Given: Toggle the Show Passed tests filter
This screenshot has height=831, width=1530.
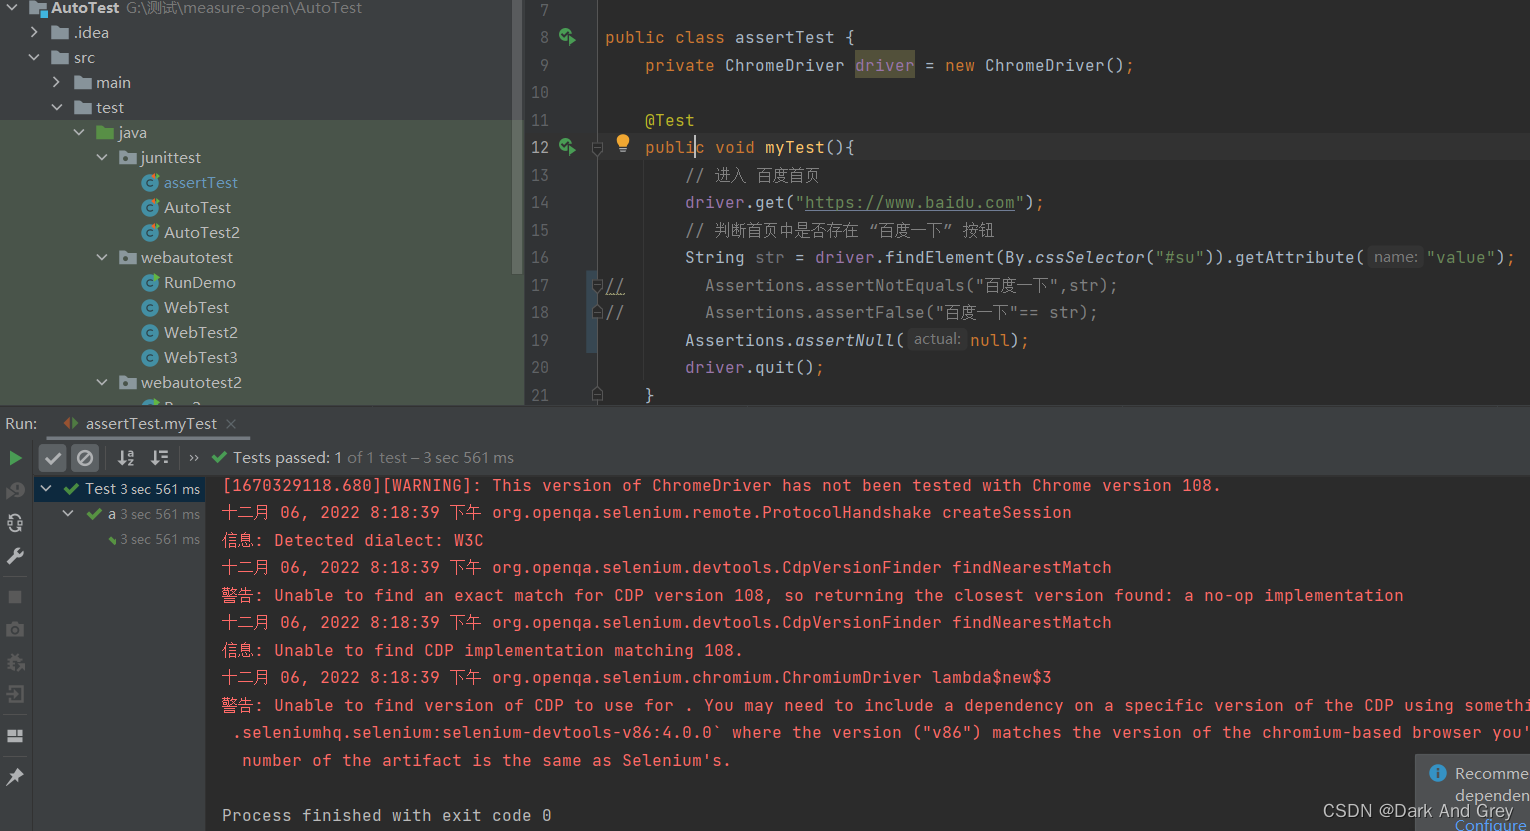Looking at the screenshot, I should [53, 458].
